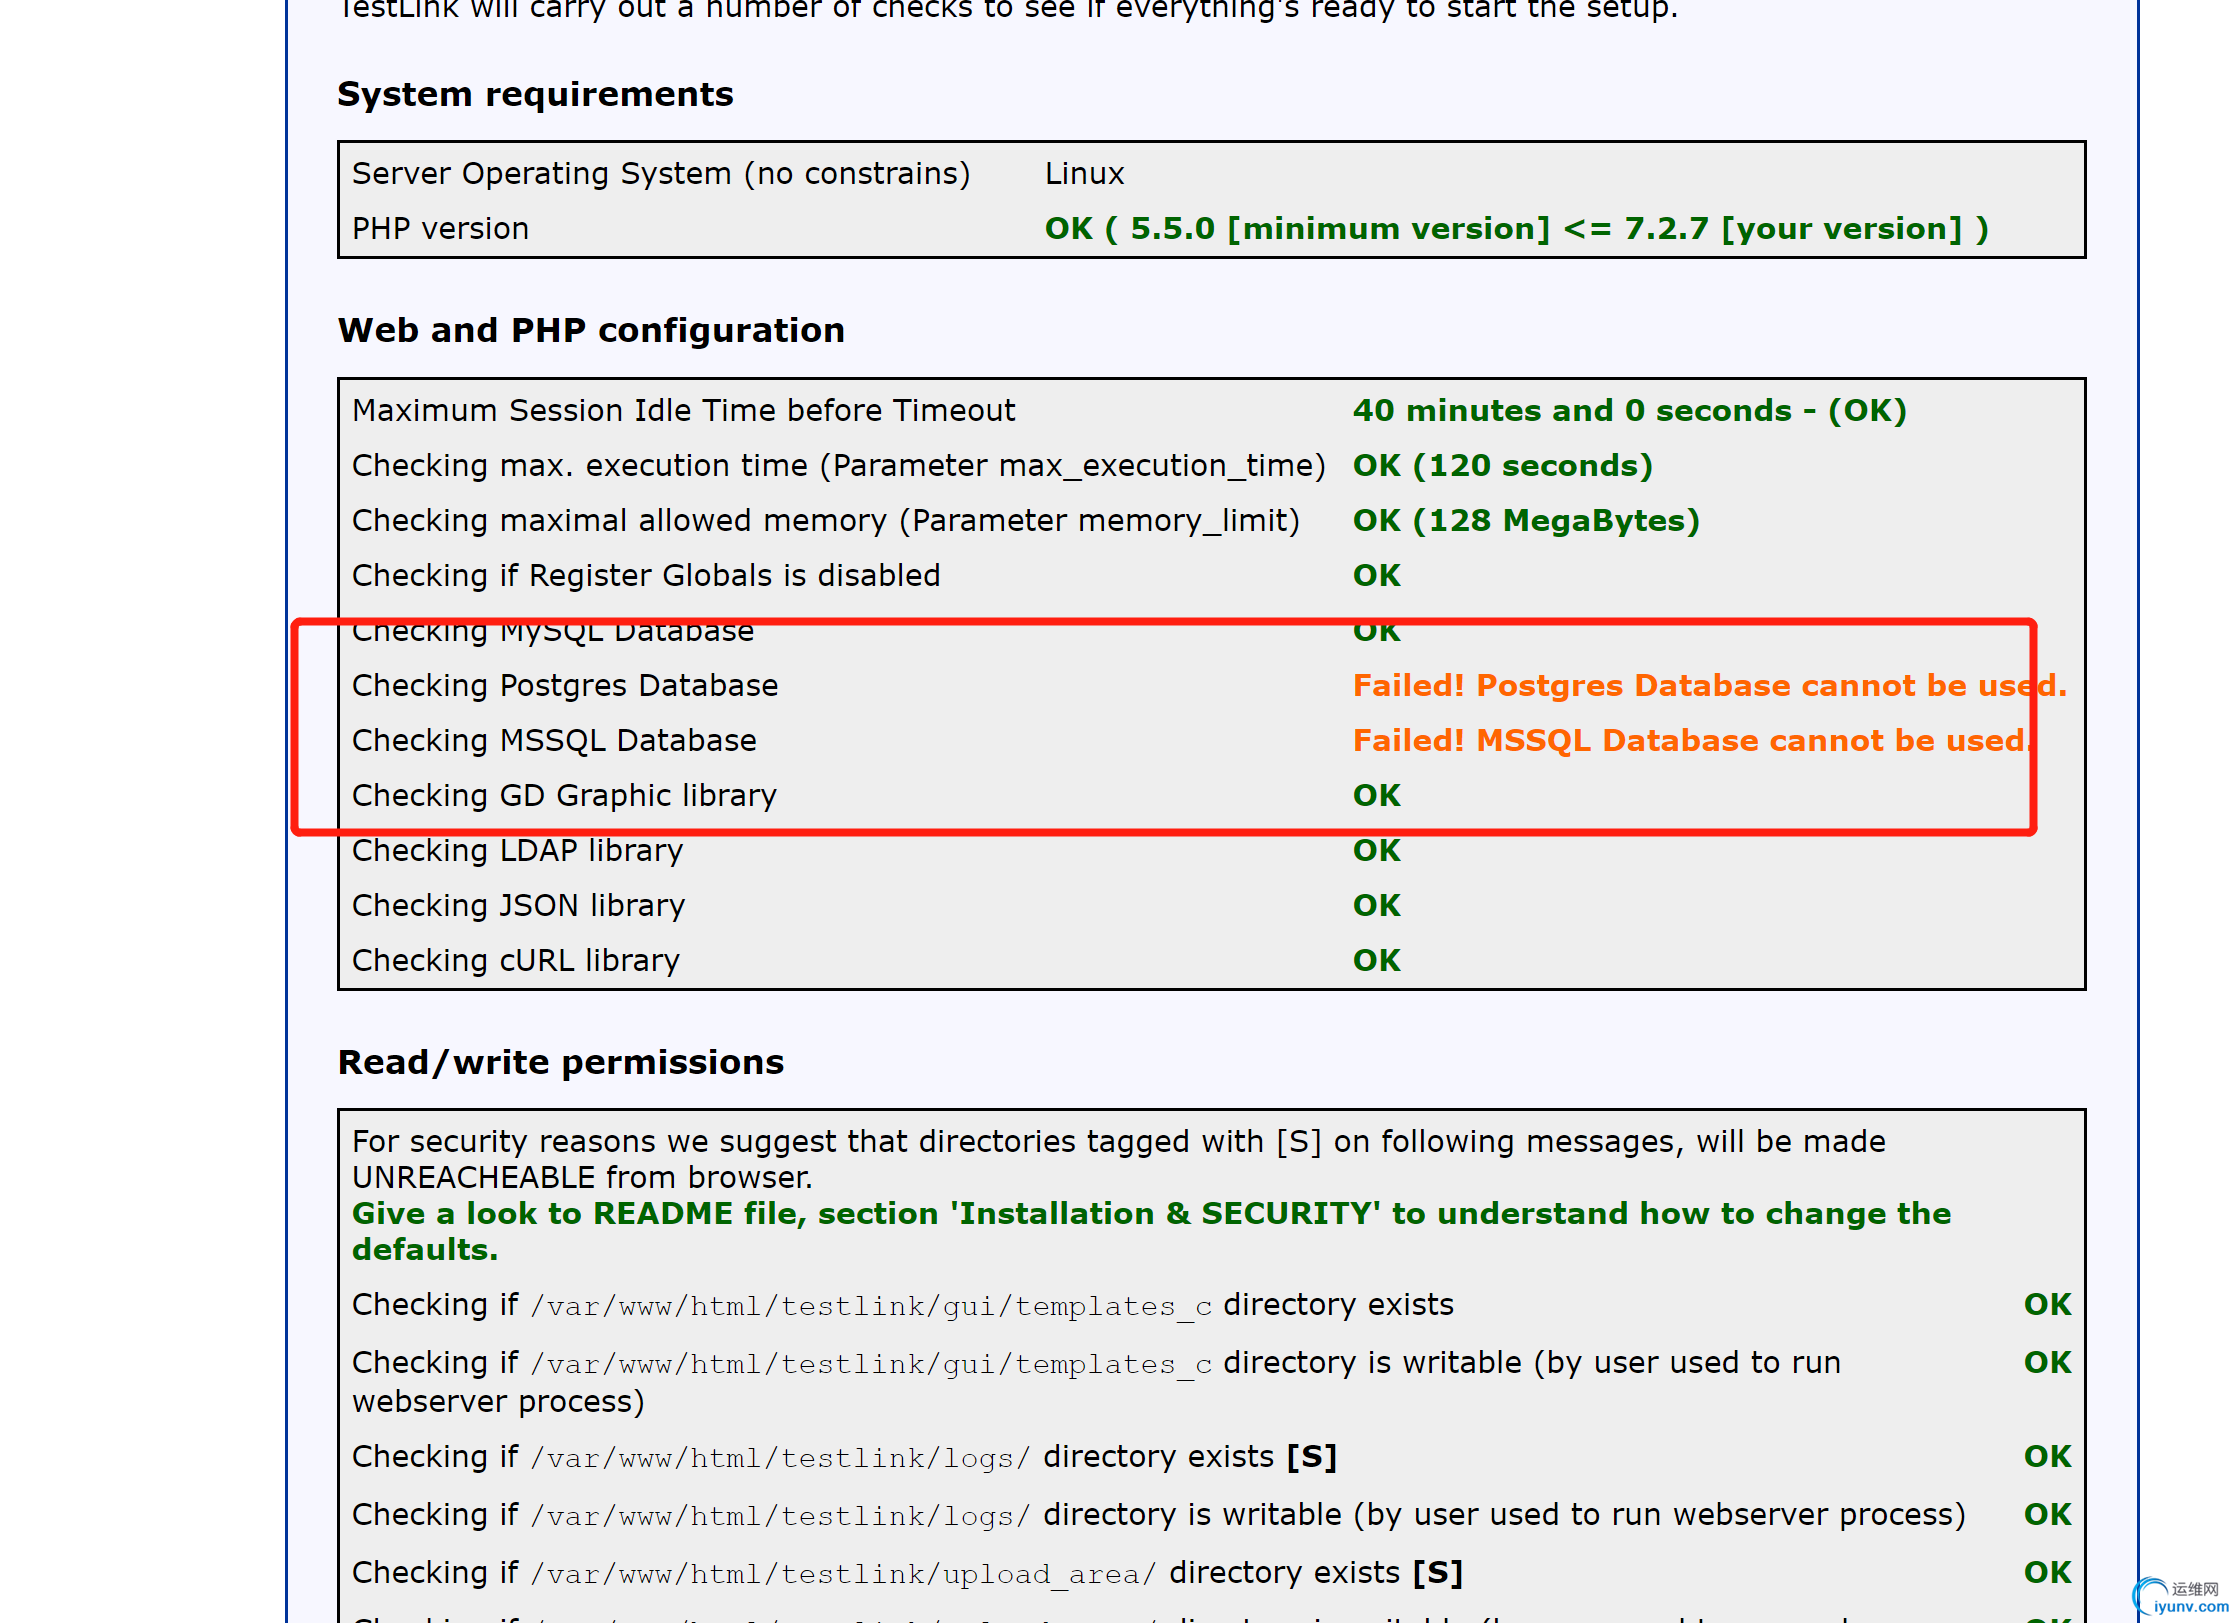The image size is (2235, 1623).
Task: Click 'Failed! Postgres Database cannot be used.'
Action: point(1709,686)
